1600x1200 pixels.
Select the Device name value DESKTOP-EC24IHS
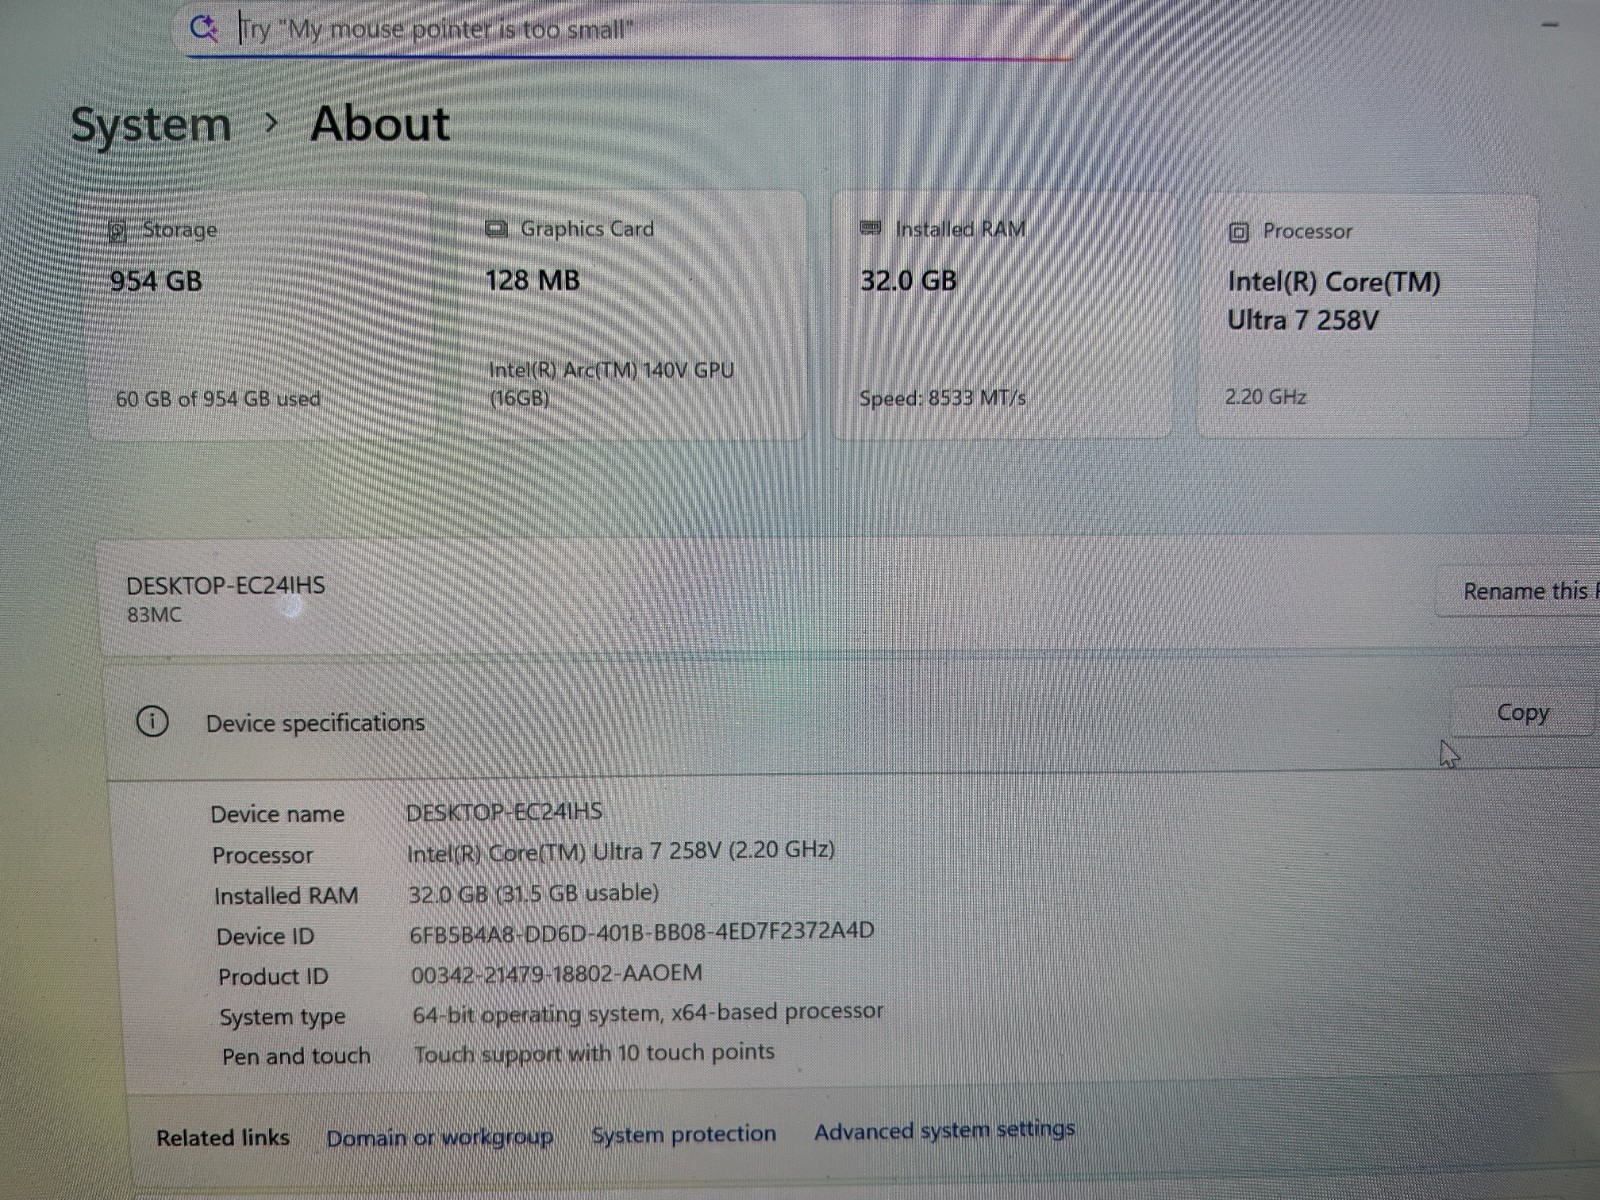(504, 812)
